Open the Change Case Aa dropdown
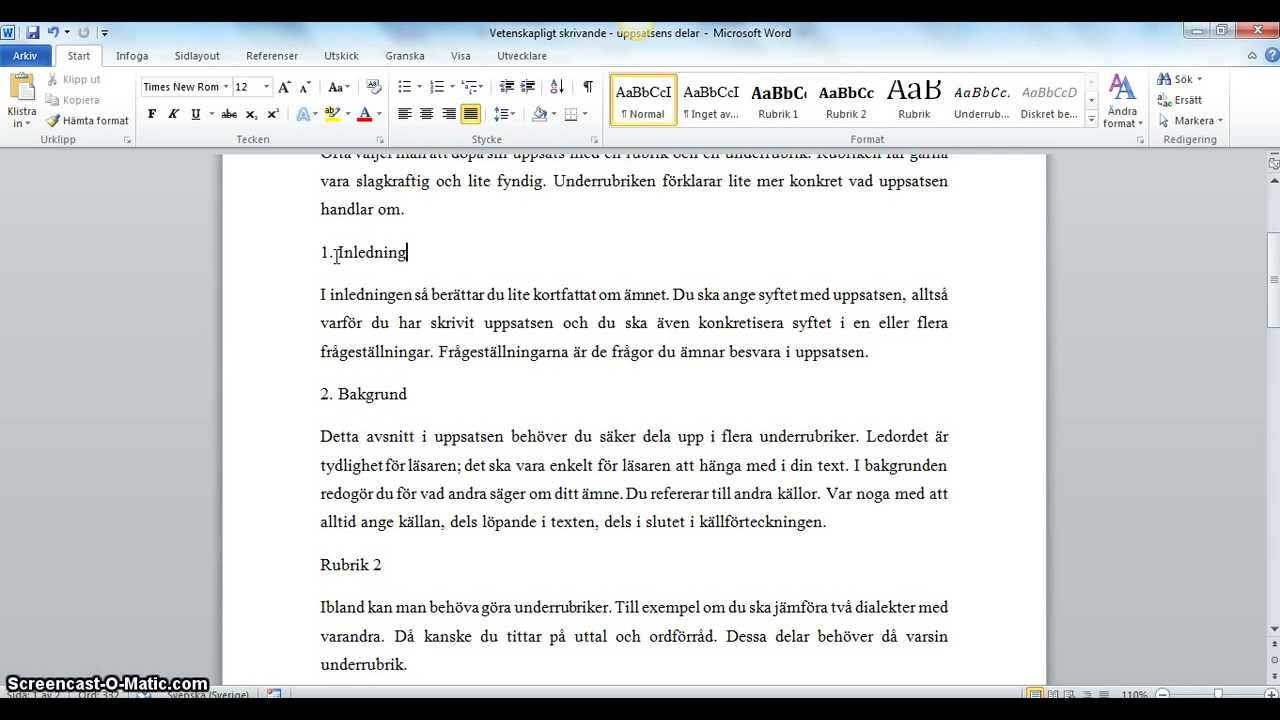 click(x=339, y=87)
